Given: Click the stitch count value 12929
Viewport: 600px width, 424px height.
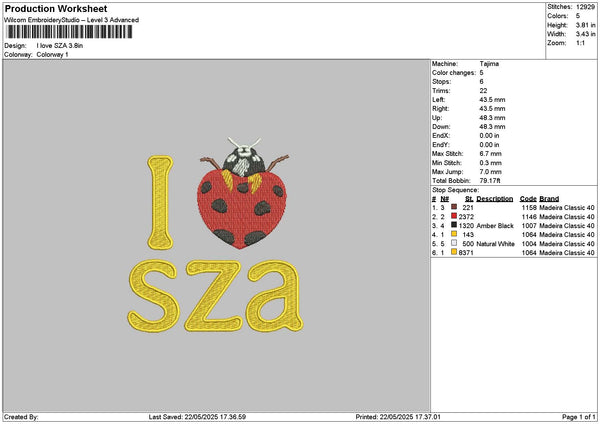Looking at the screenshot, I should point(585,7).
